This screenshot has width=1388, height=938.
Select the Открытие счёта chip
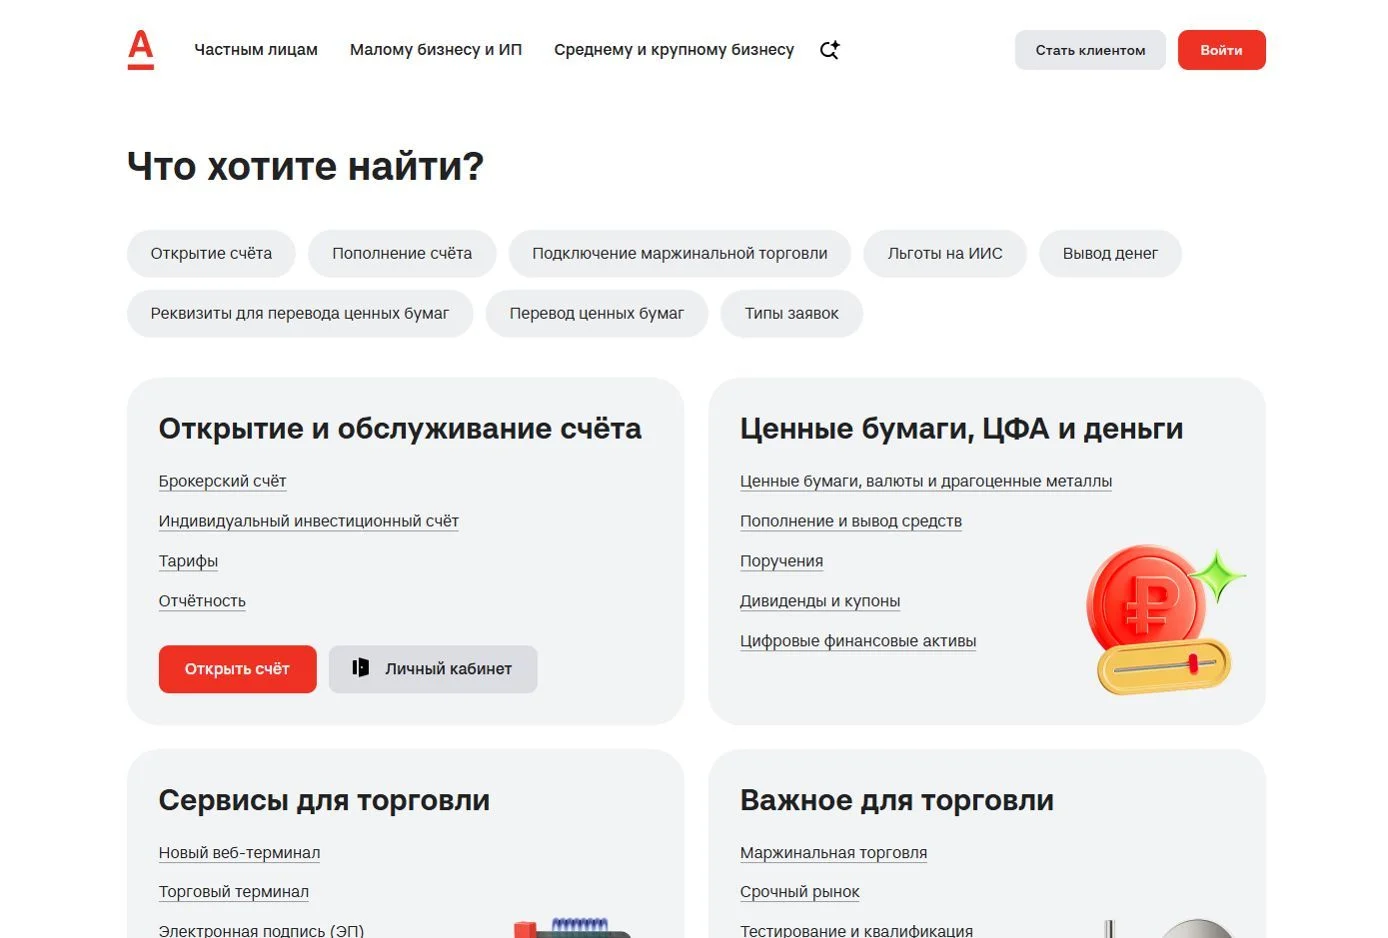coord(211,254)
